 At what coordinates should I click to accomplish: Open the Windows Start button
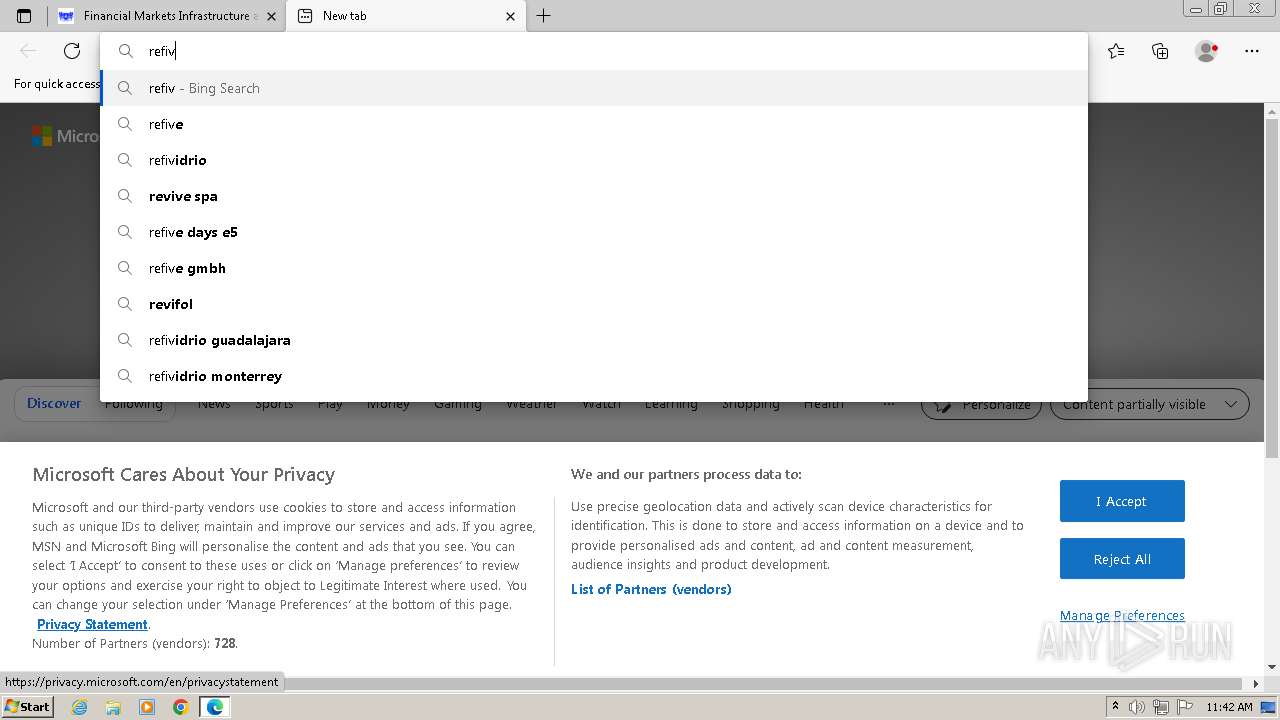coord(27,707)
